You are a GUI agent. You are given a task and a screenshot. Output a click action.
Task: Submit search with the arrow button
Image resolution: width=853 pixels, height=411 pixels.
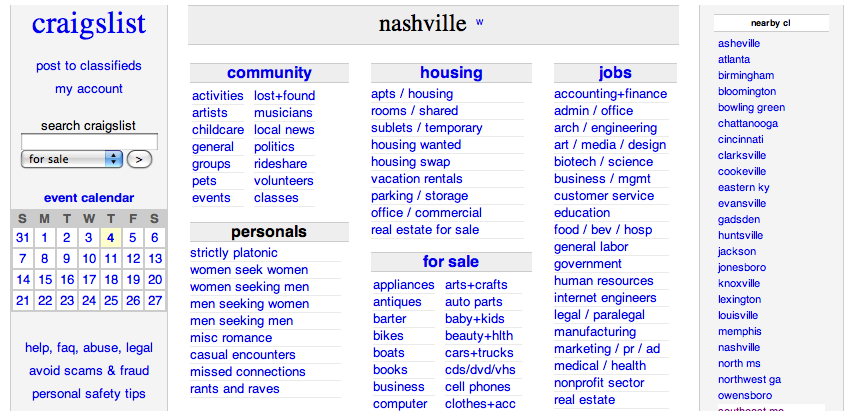140,159
